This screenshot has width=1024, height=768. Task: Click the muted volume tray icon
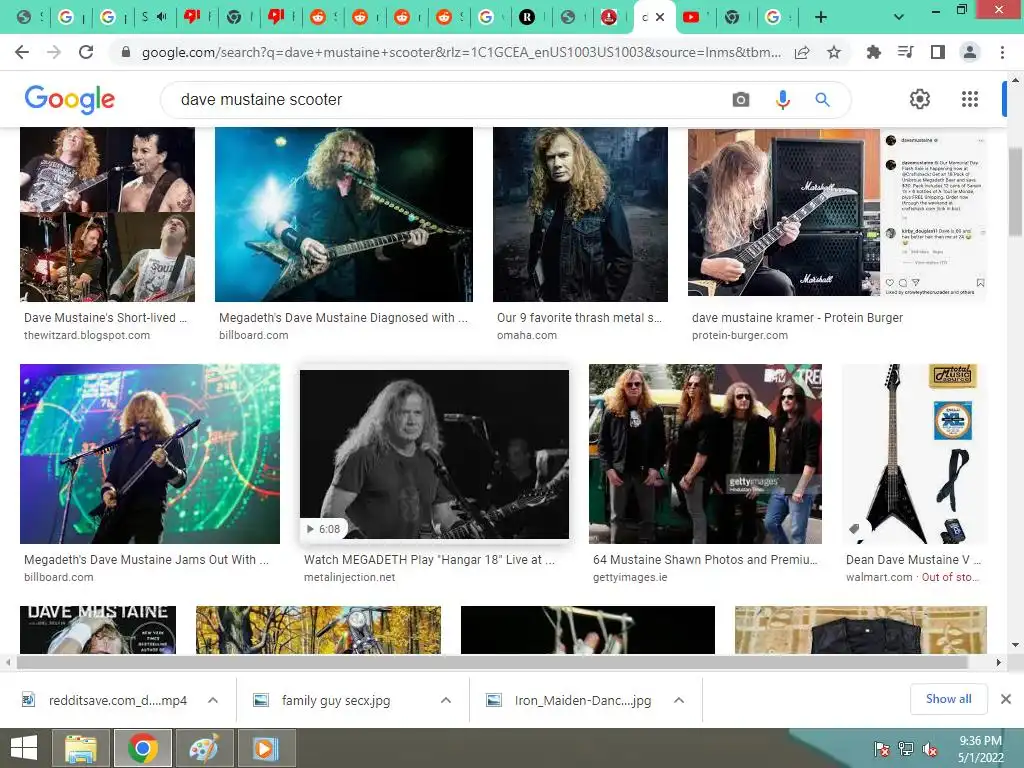click(x=930, y=749)
